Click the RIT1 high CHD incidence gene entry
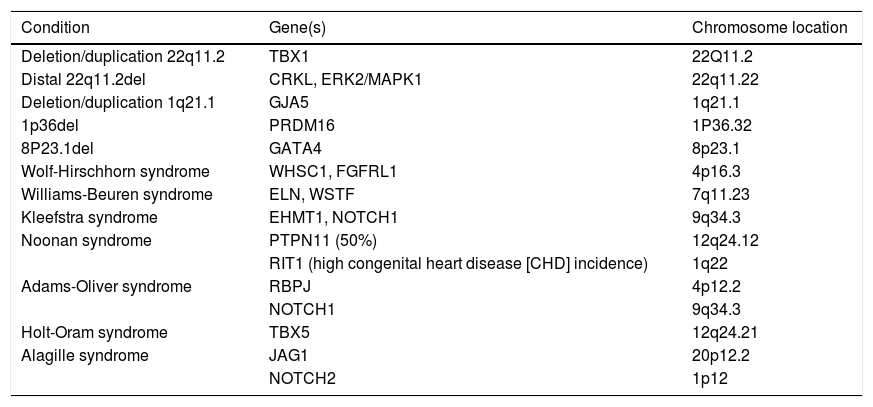This screenshot has height=407, width=873. 458,263
